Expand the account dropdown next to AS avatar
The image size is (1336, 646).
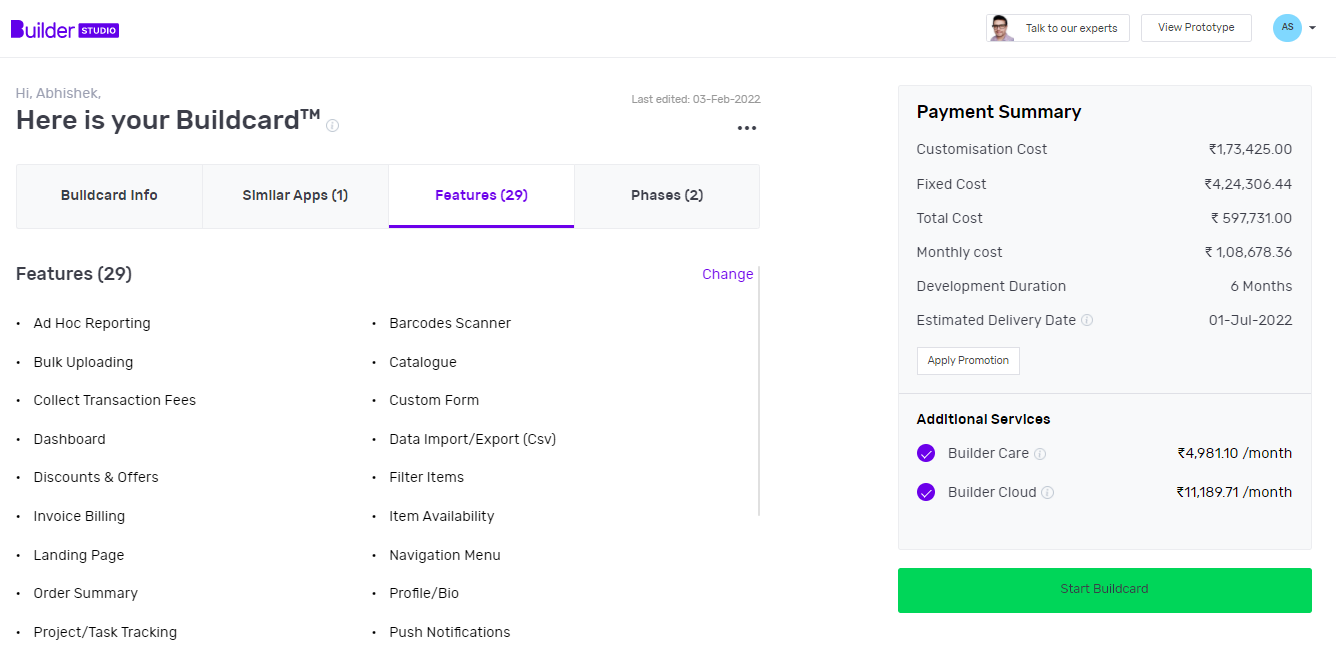tap(1311, 28)
